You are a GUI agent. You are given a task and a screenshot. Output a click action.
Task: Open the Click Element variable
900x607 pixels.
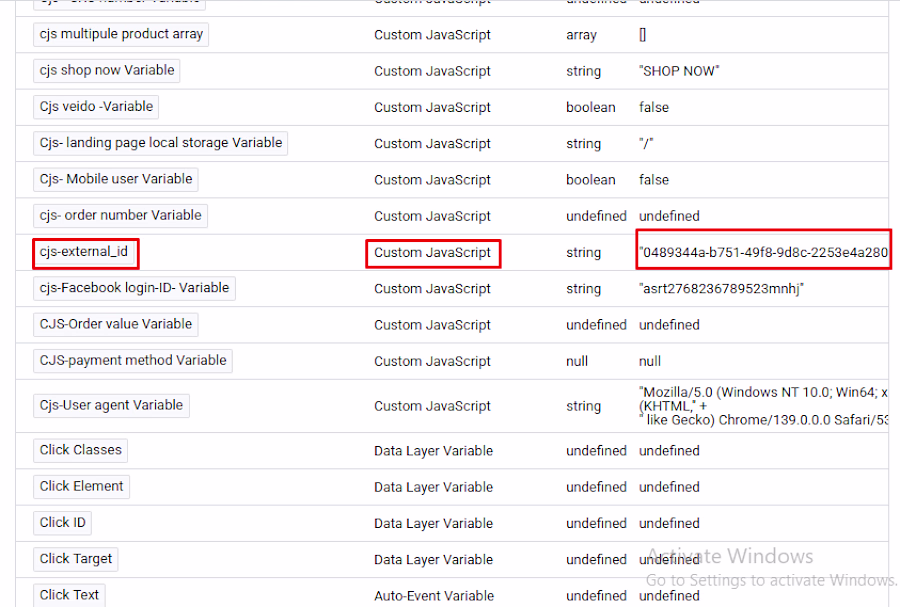point(81,486)
